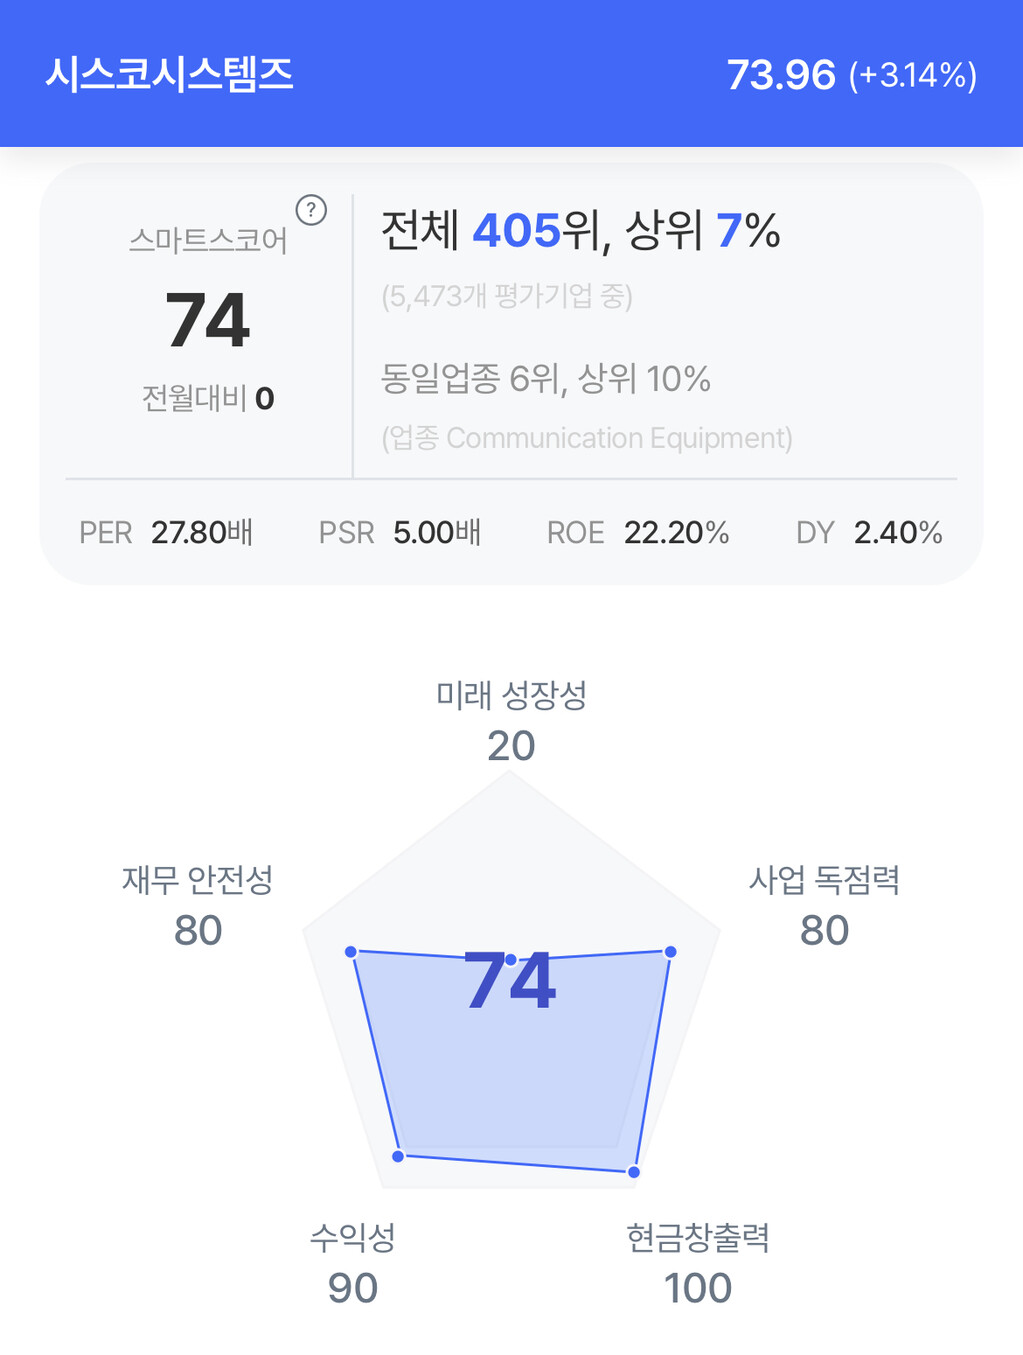Image resolution: width=1023 pixels, height=1355 pixels.
Task: Tap the 시스코시스템즈 title in the header
Action: [169, 75]
